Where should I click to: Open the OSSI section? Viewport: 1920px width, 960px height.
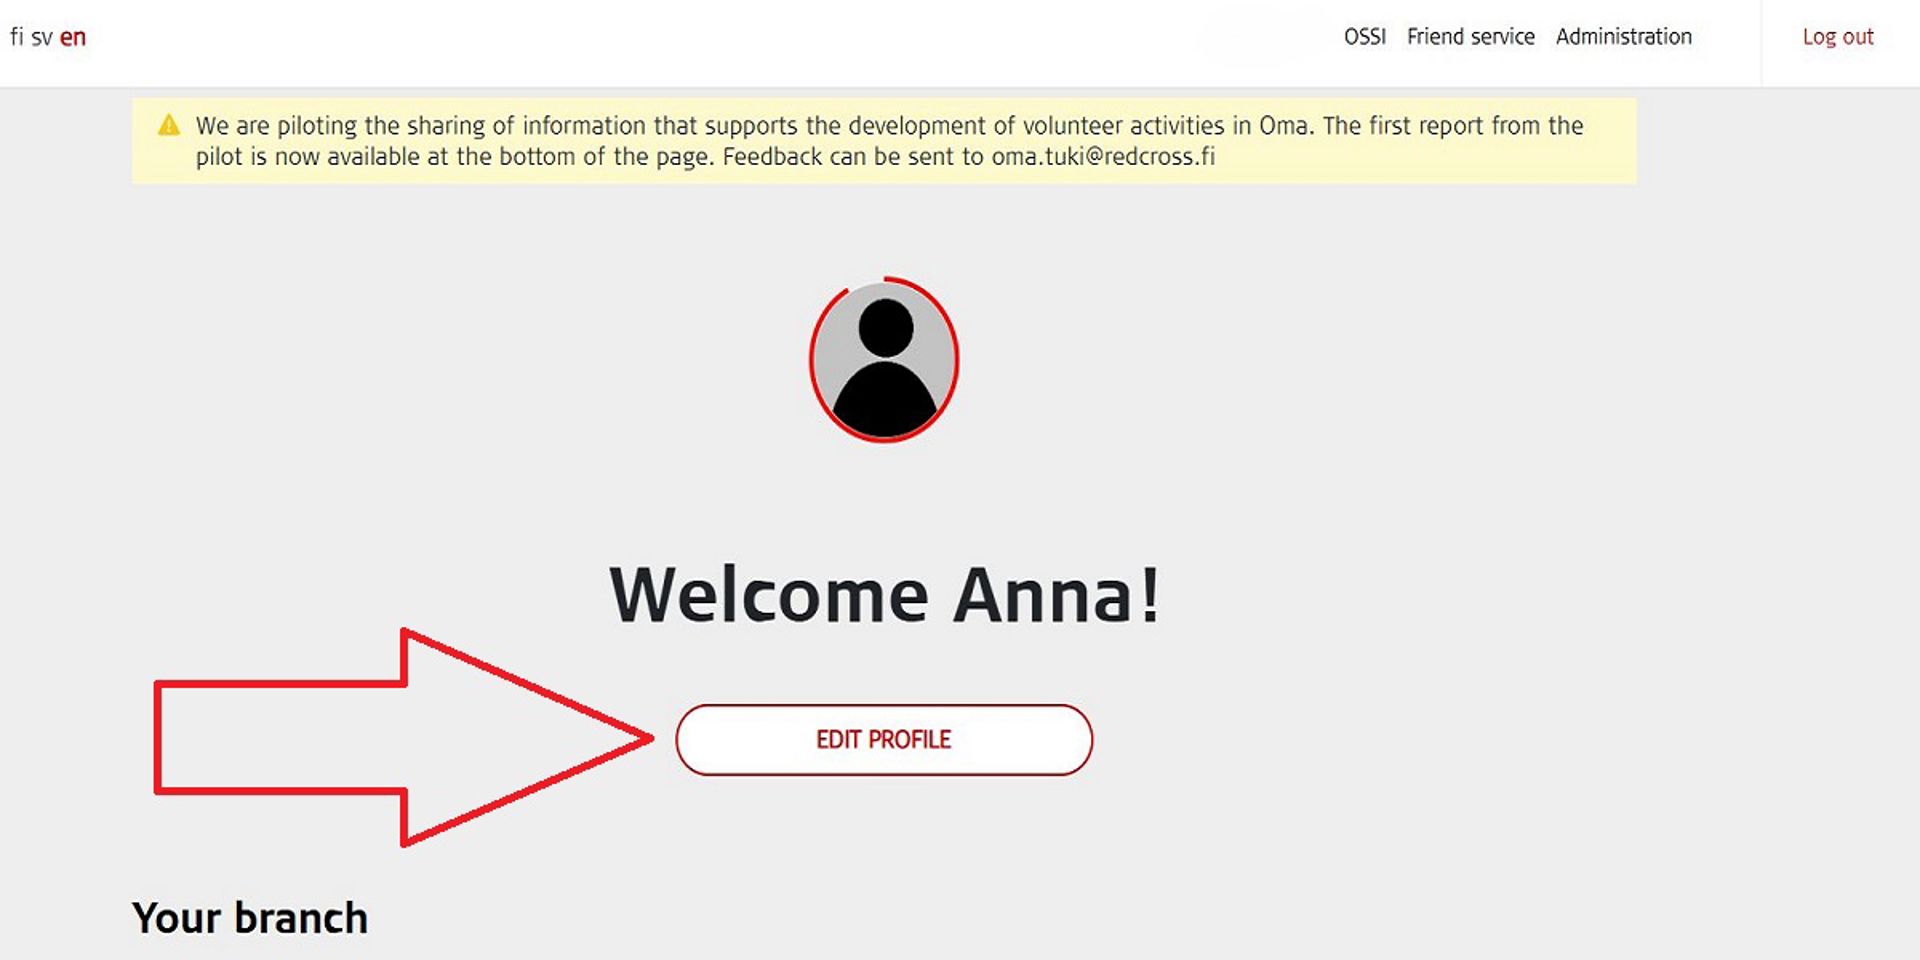[x=1364, y=36]
